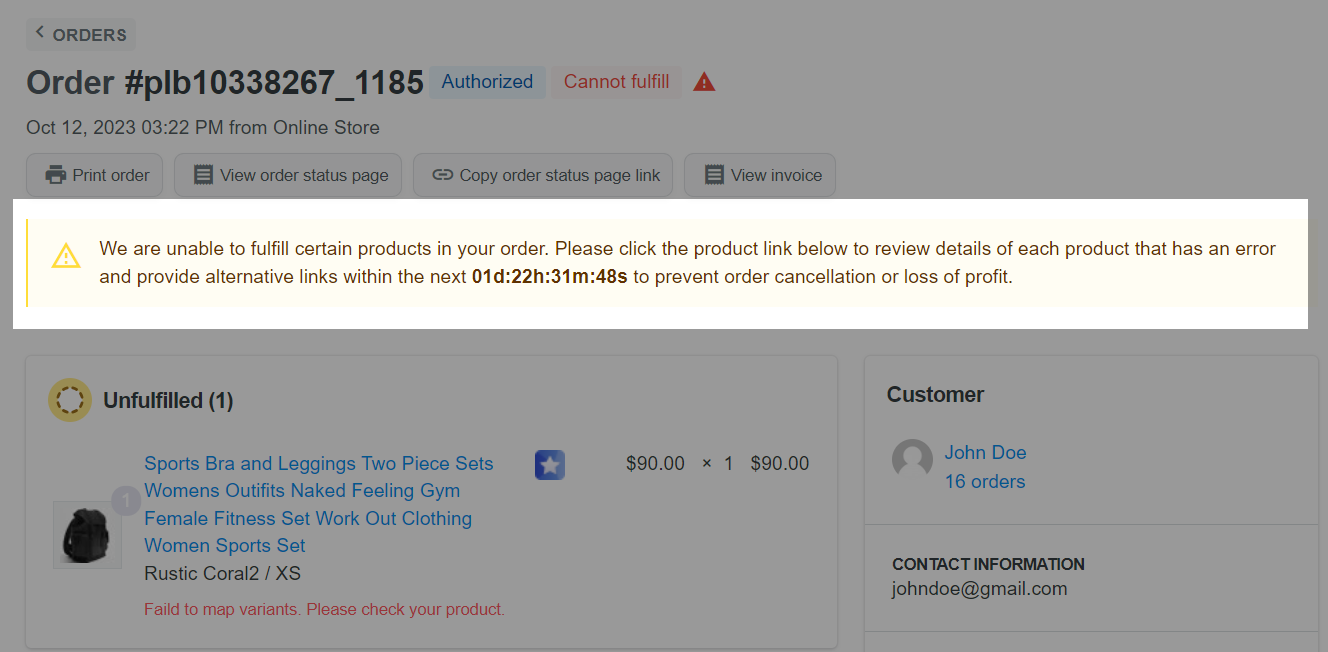
Task: Copy order status page link
Action: [546, 175]
